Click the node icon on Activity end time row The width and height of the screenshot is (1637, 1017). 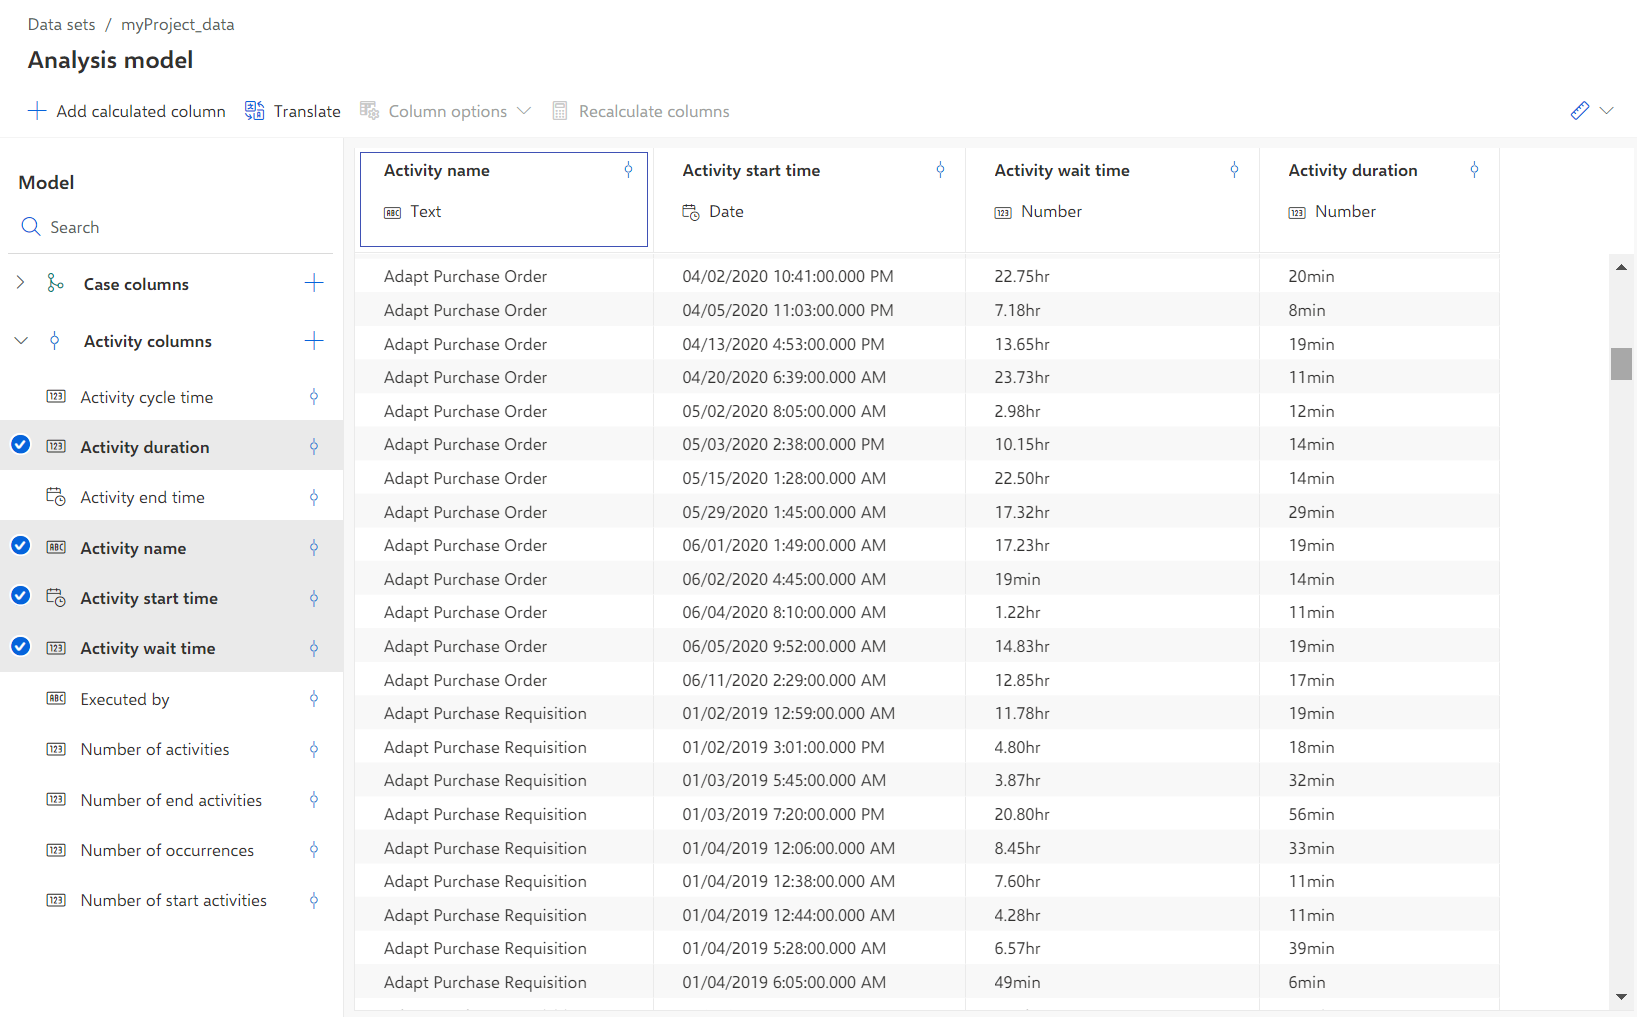coord(314,497)
